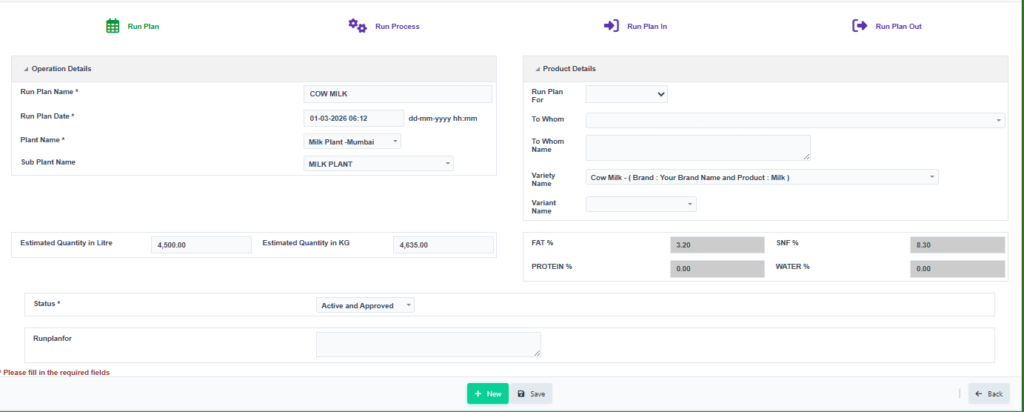This screenshot has height=412, width=1024.
Task: Open the Run Plan For dropdown
Action: 627,95
